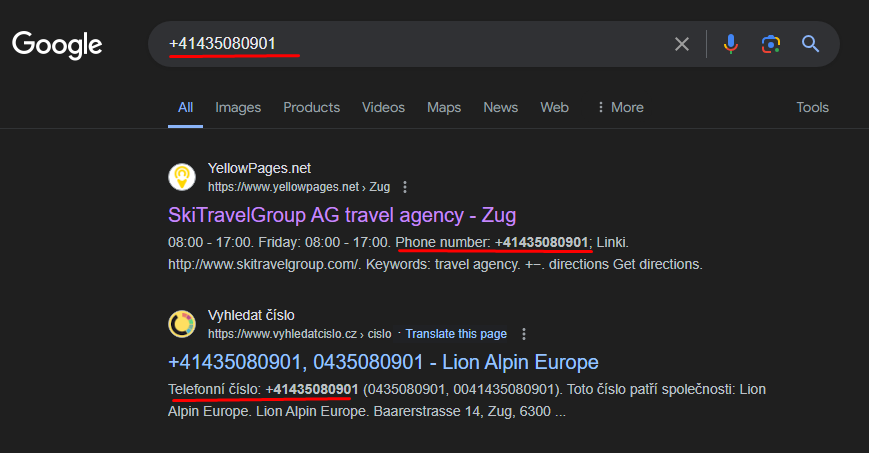Open the News tab
The height and width of the screenshot is (453, 869).
501,107
